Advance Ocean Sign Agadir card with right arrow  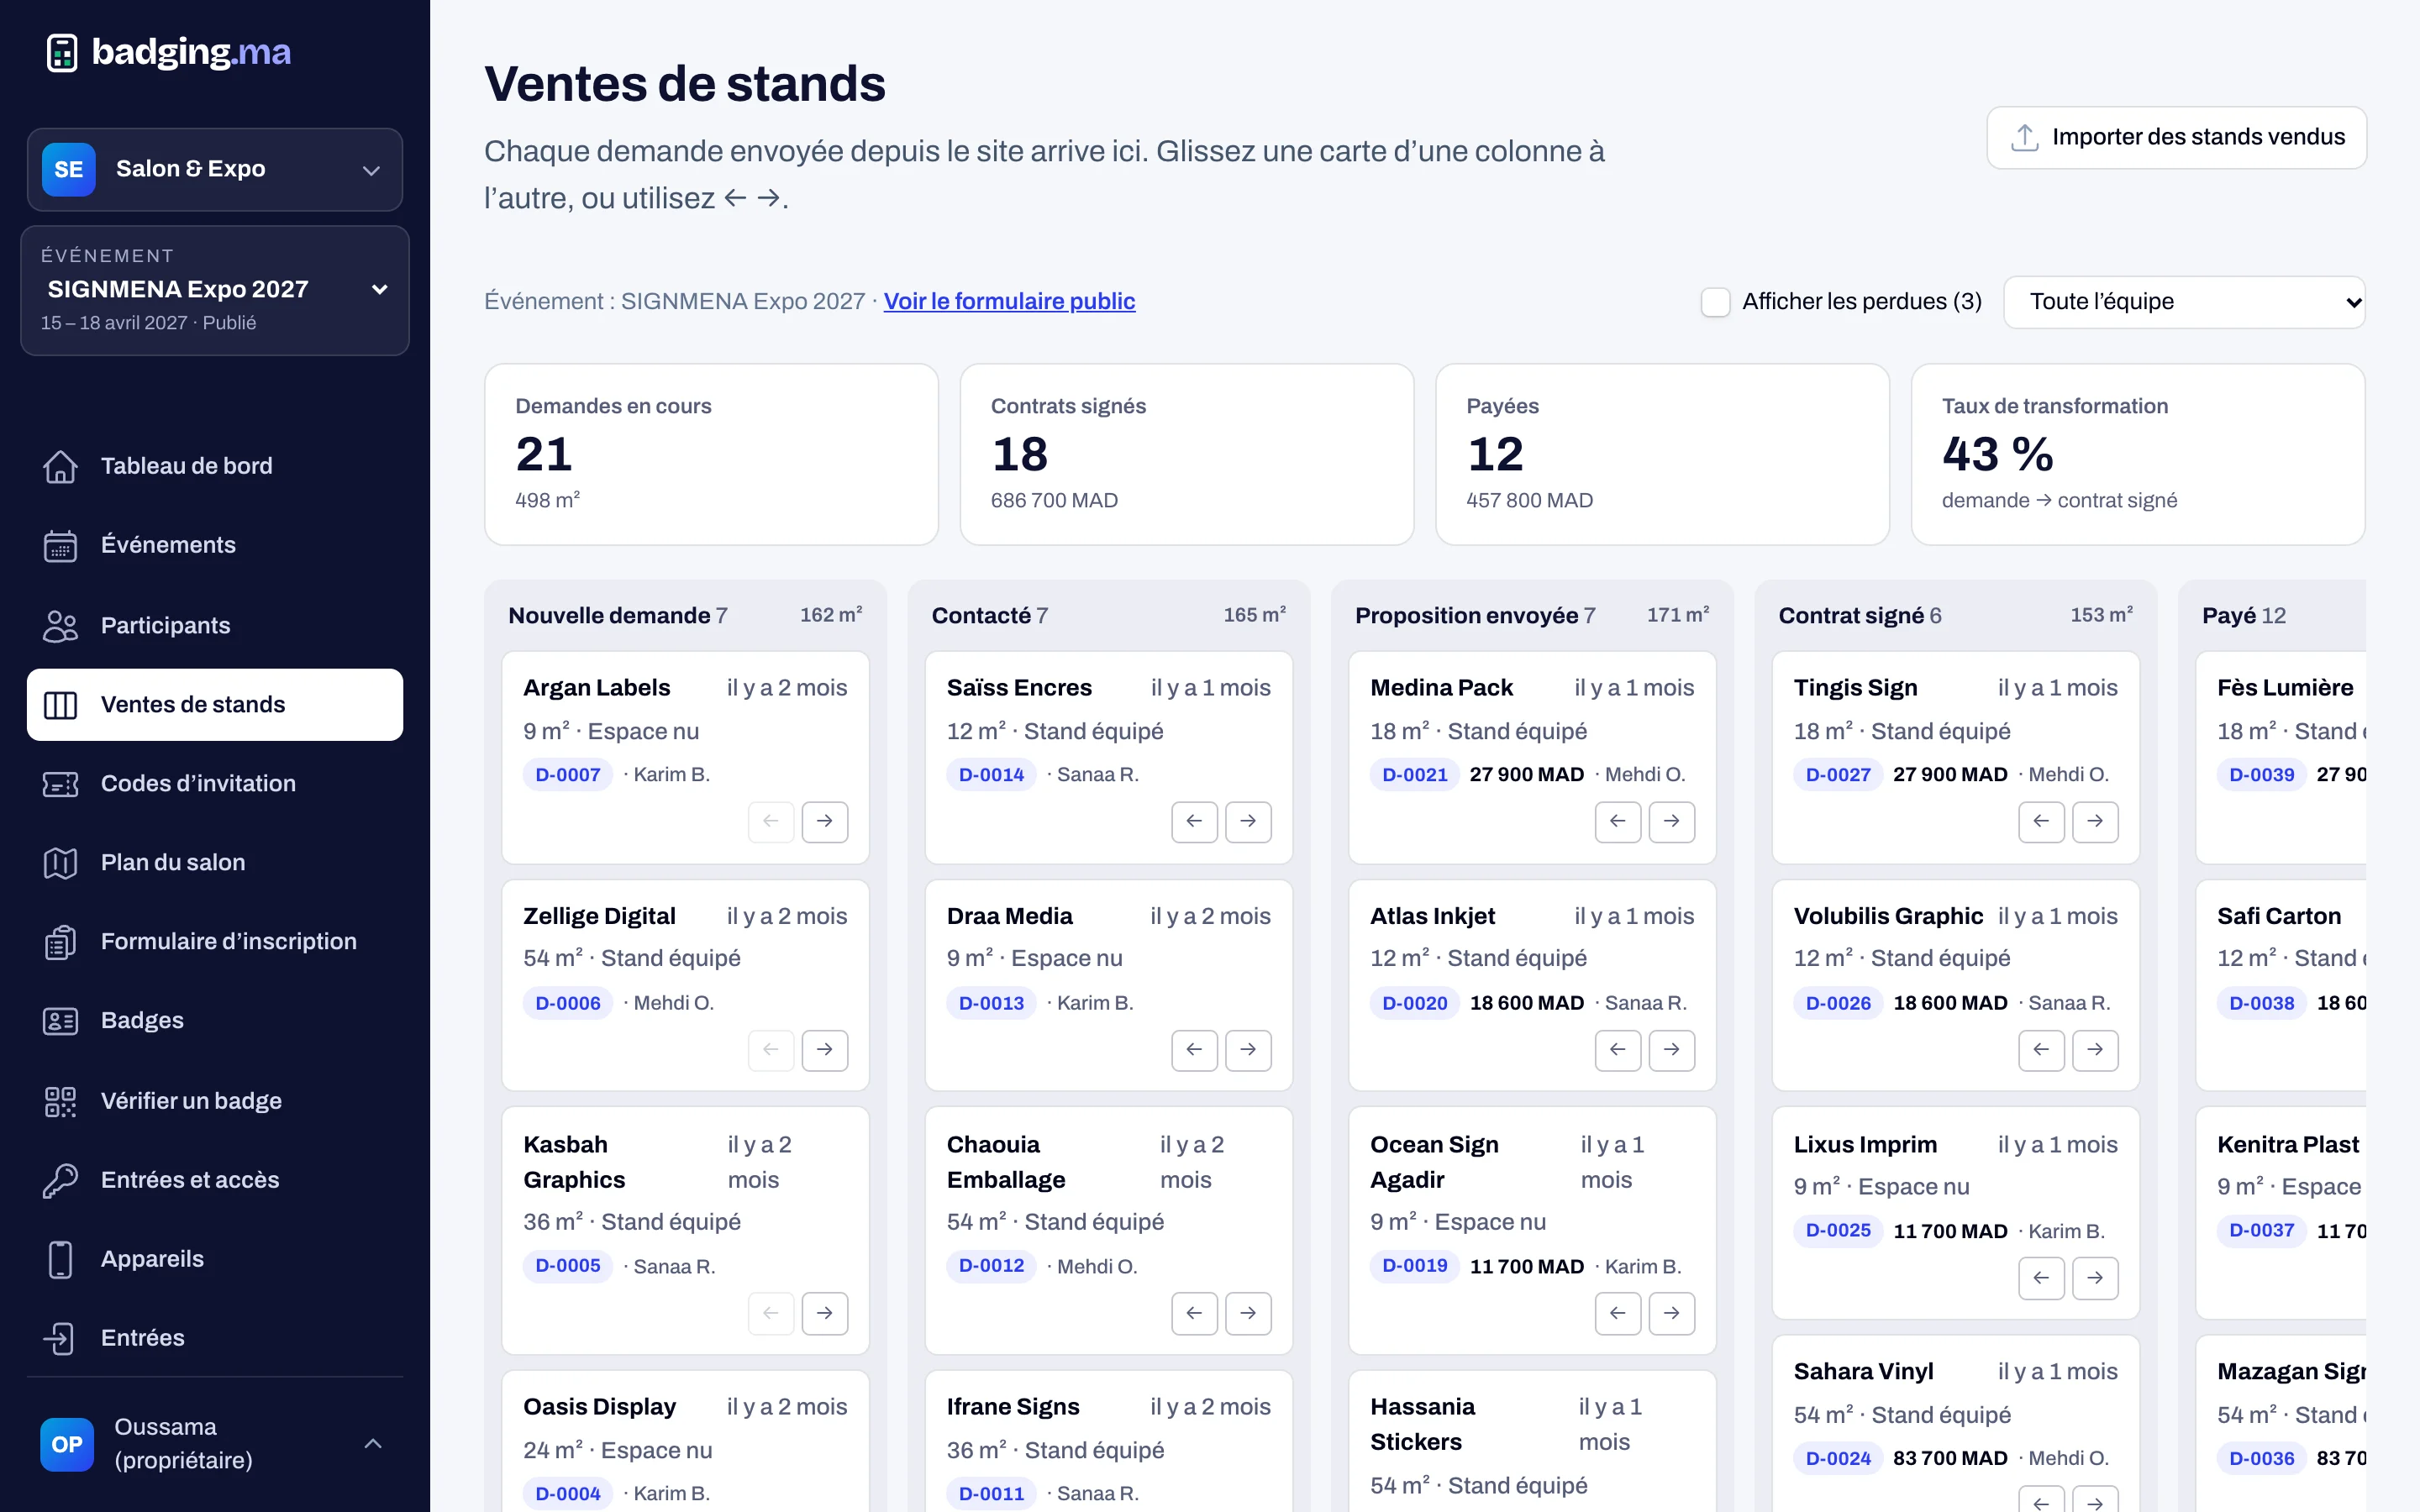pyautogui.click(x=1671, y=1313)
